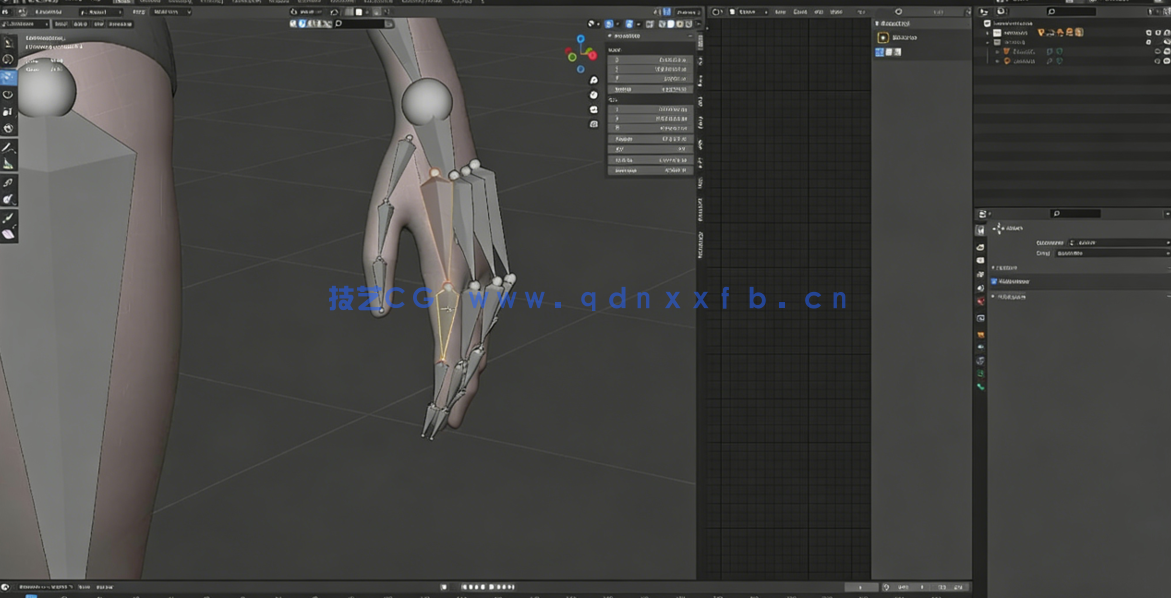Click the camera view gizmo icon
Image resolution: width=1171 pixels, height=598 pixels.
(x=594, y=109)
